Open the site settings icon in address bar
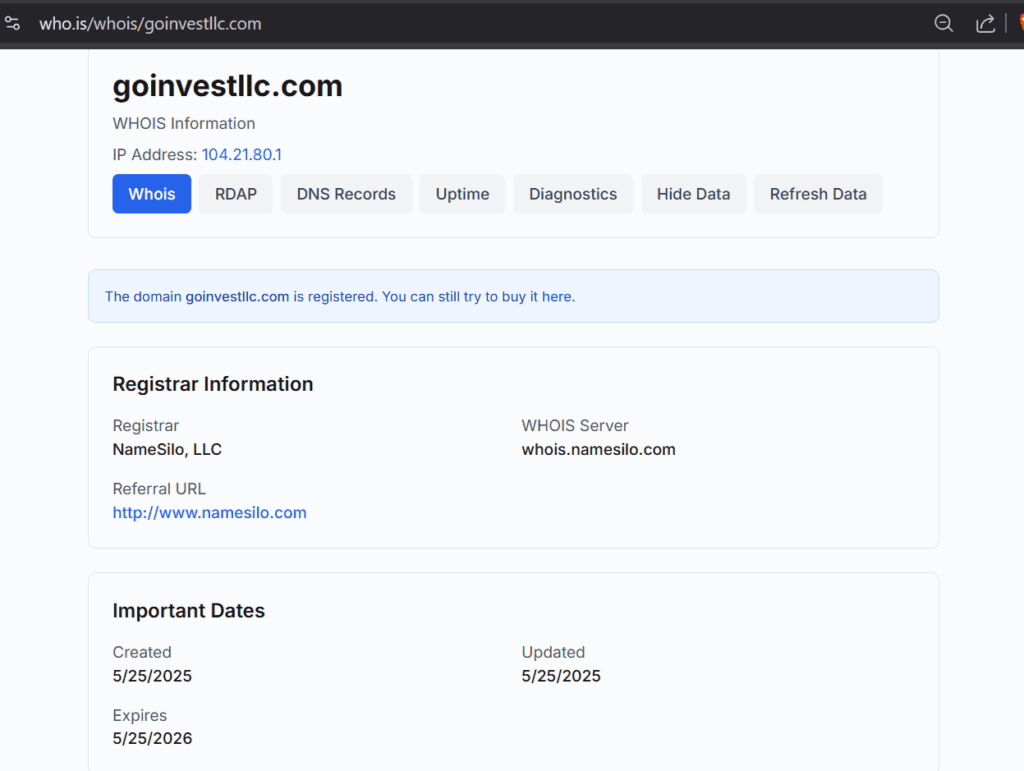The width and height of the screenshot is (1024, 771). 12,24
